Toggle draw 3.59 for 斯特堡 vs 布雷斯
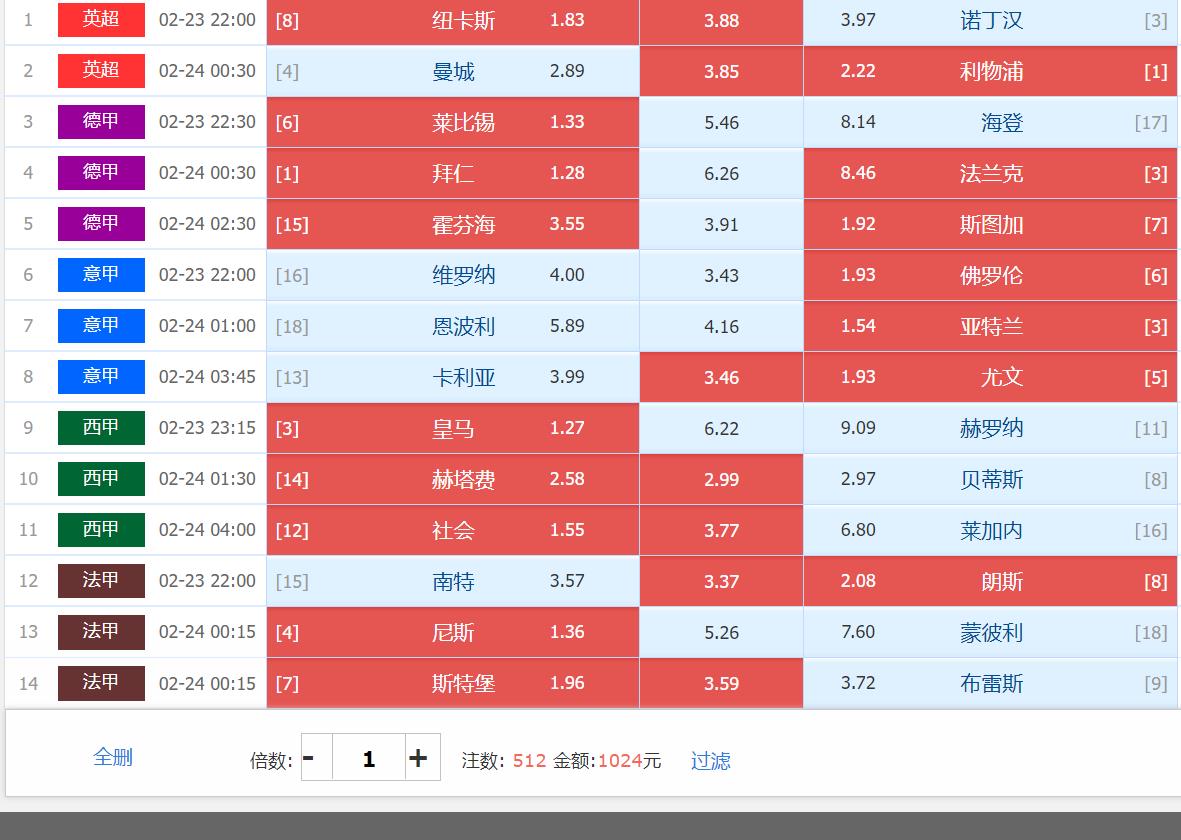The height and width of the screenshot is (840, 1181). tap(722, 683)
